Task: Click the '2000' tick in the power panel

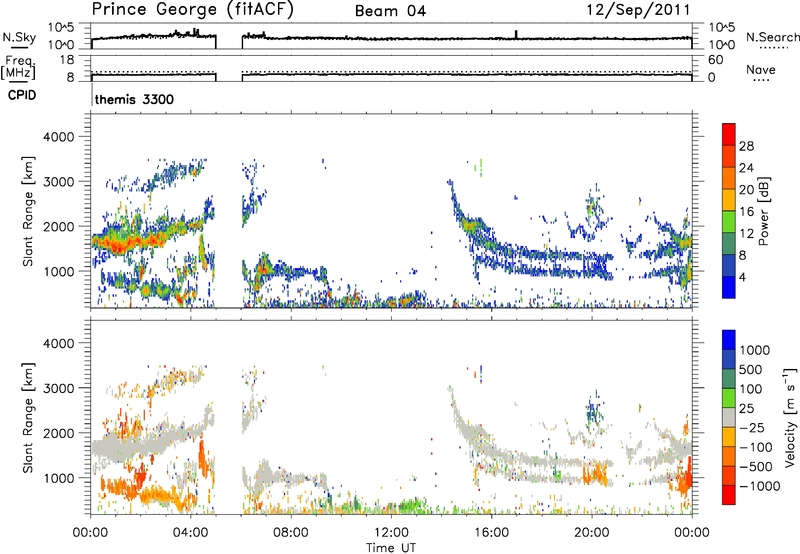Action: (58, 226)
